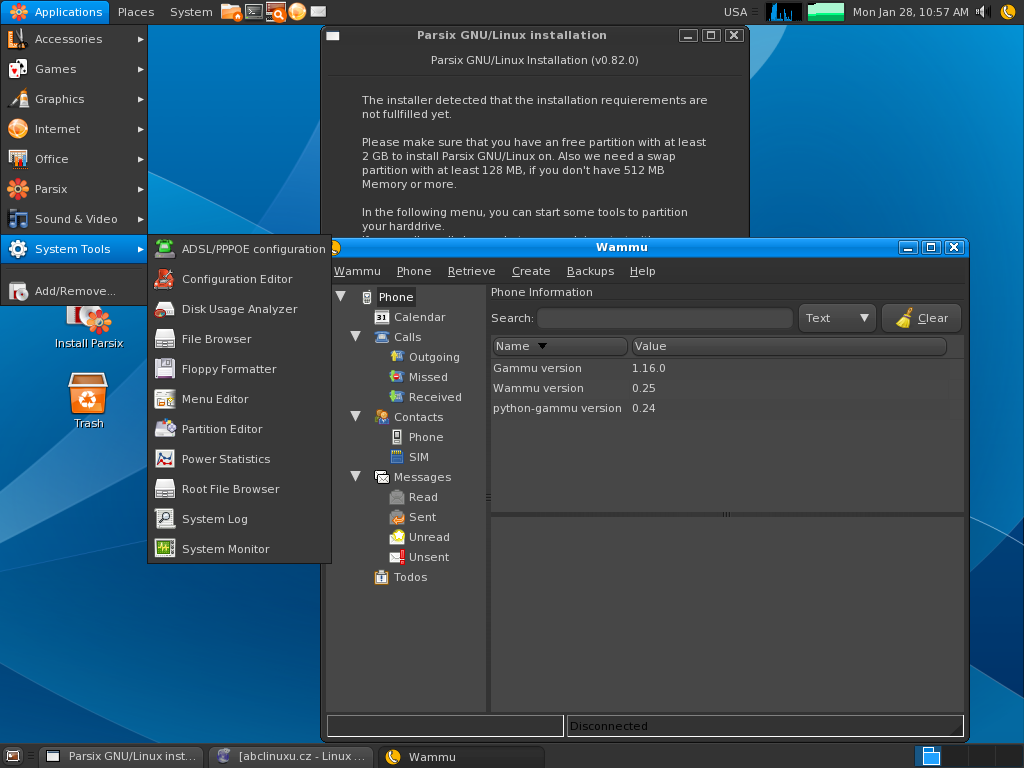
Task: Click the Search input field in Wammu
Action: (665, 318)
